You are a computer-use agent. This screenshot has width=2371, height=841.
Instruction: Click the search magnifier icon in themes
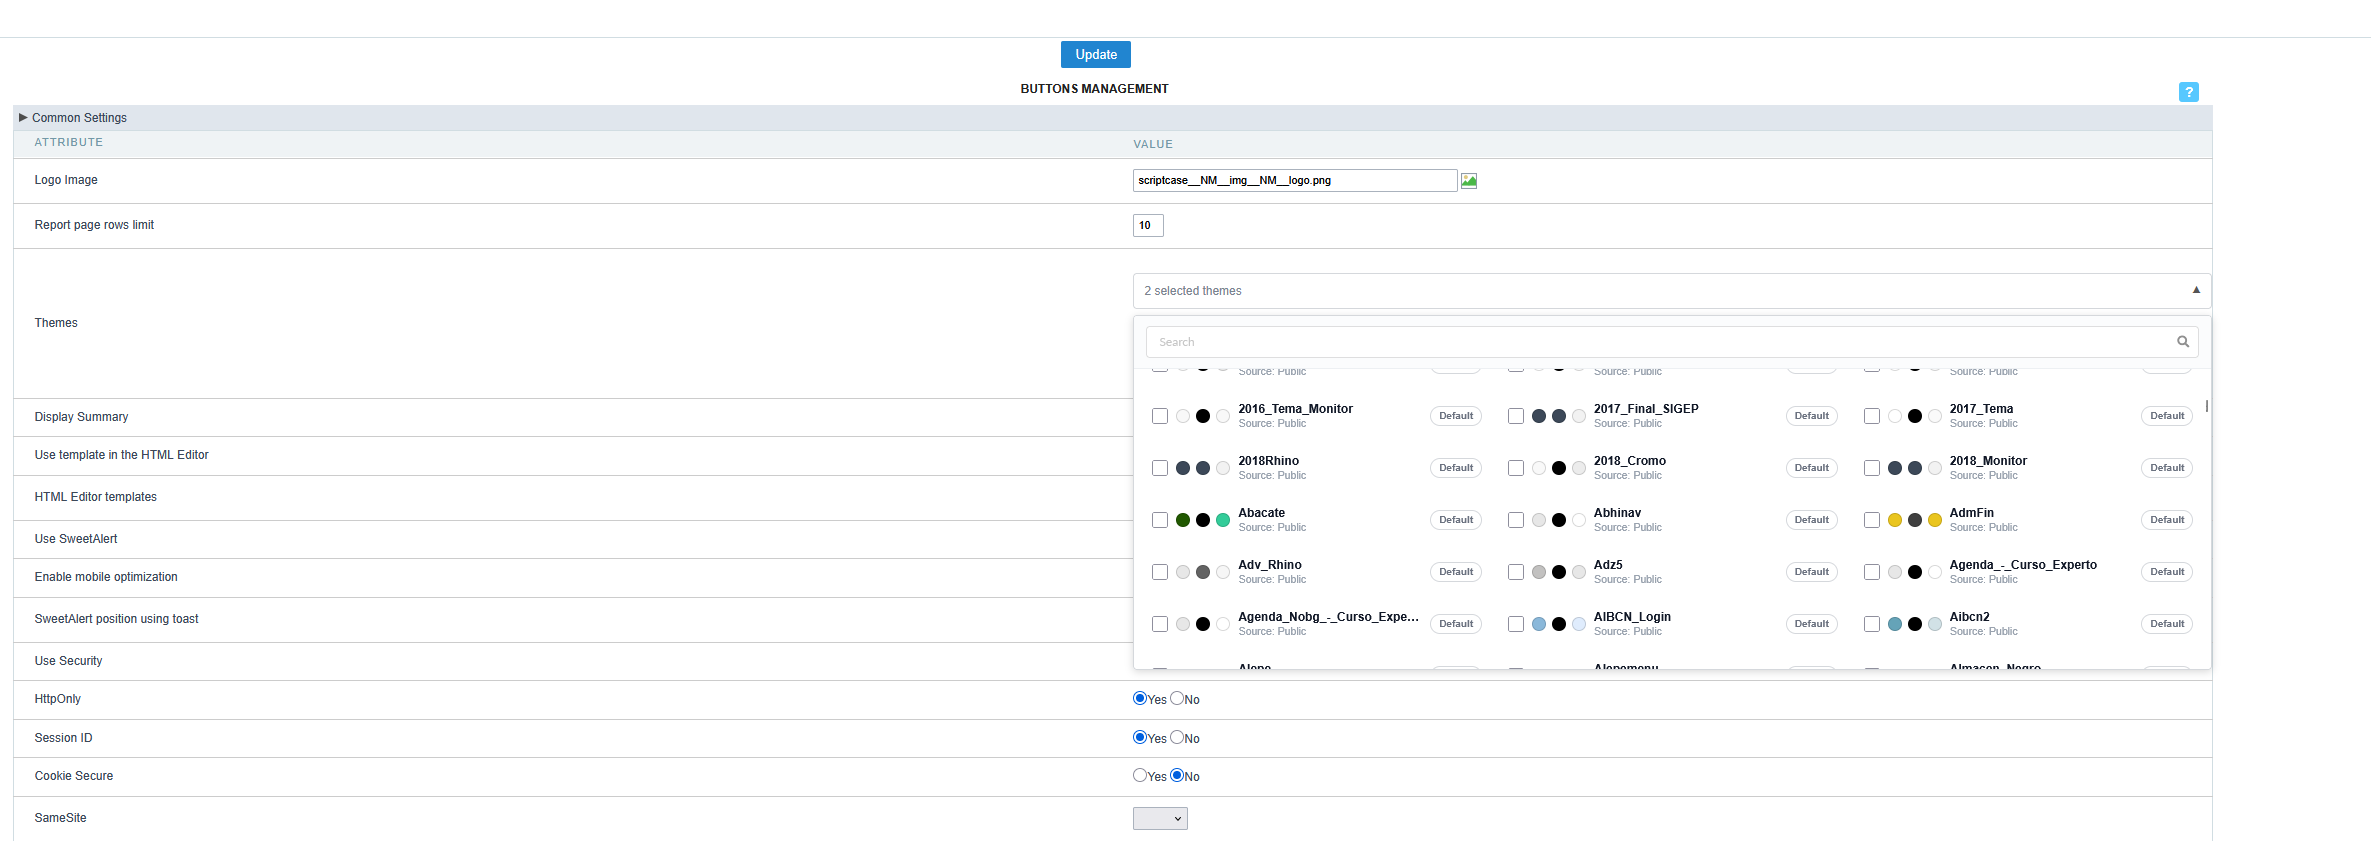[2183, 342]
